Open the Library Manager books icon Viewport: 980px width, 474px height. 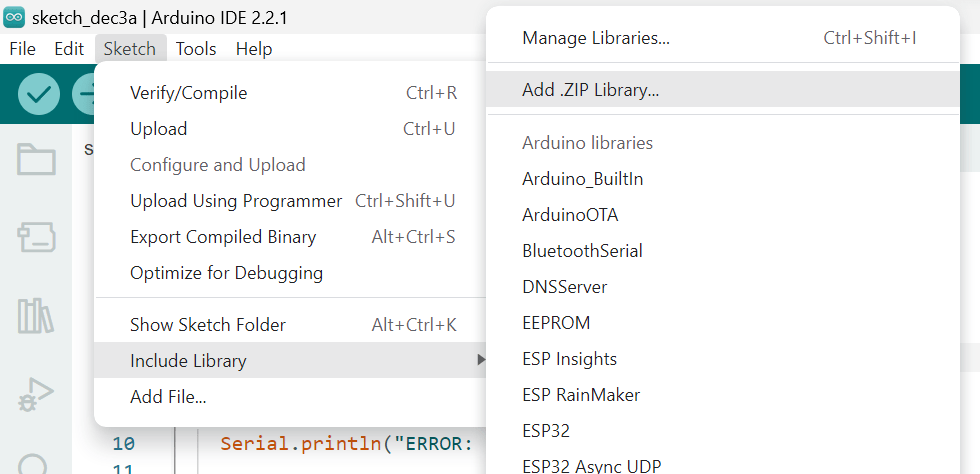pos(36,316)
